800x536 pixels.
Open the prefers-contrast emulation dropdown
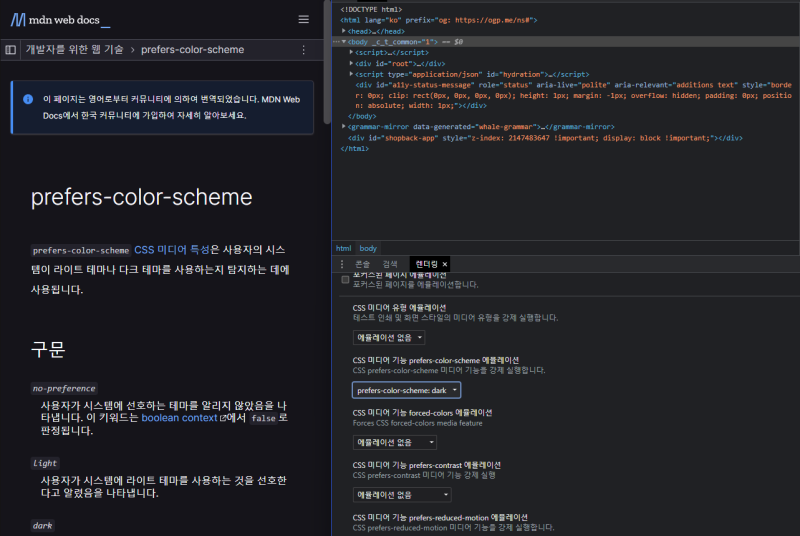(402, 495)
